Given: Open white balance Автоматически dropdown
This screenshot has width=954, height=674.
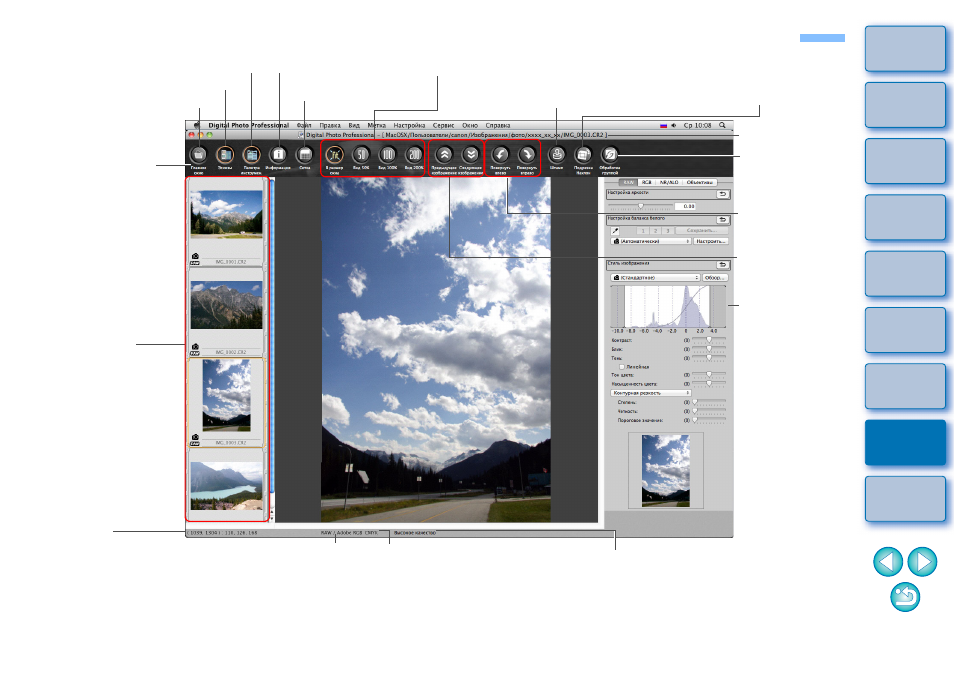Looking at the screenshot, I should click(651, 241).
